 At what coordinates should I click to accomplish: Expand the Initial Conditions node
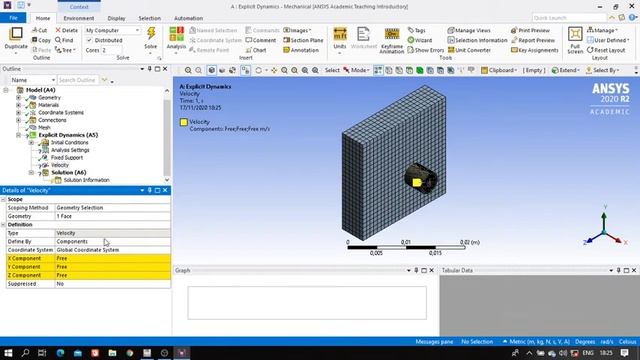point(31,142)
